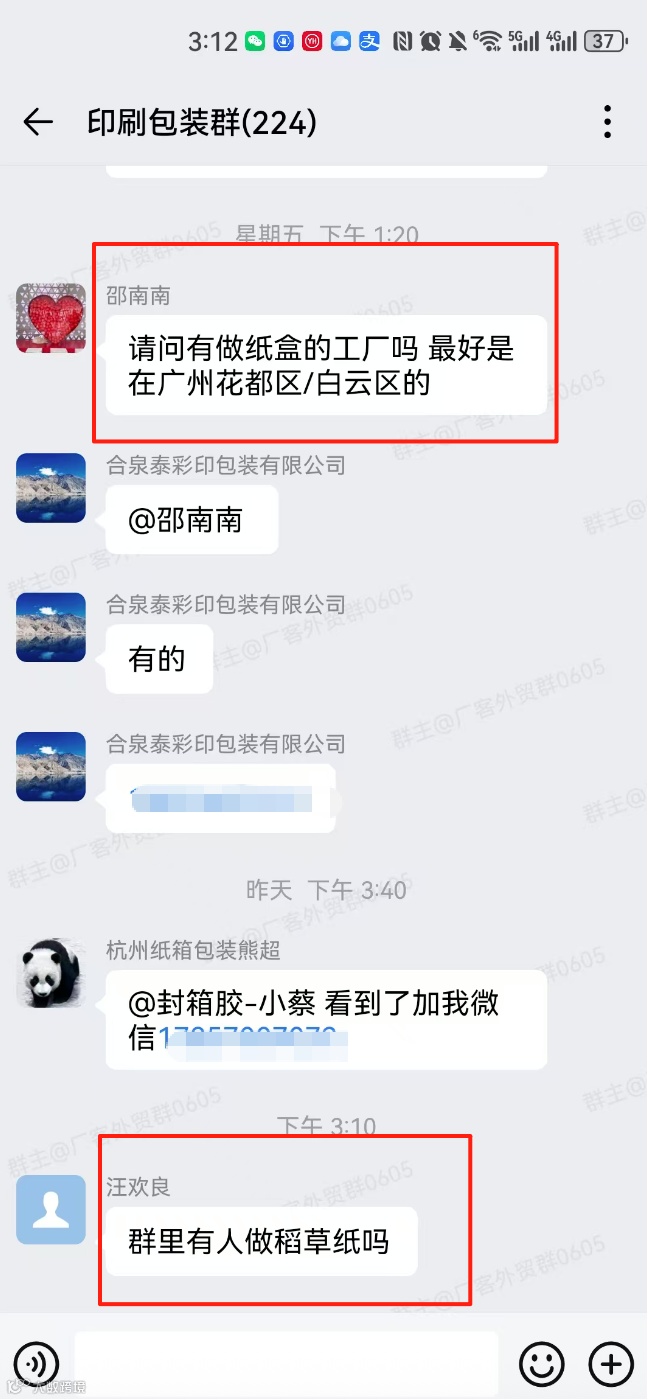Screen dimensions: 648x1400
Task: Switch to voice input icon
Action: (36, 1363)
